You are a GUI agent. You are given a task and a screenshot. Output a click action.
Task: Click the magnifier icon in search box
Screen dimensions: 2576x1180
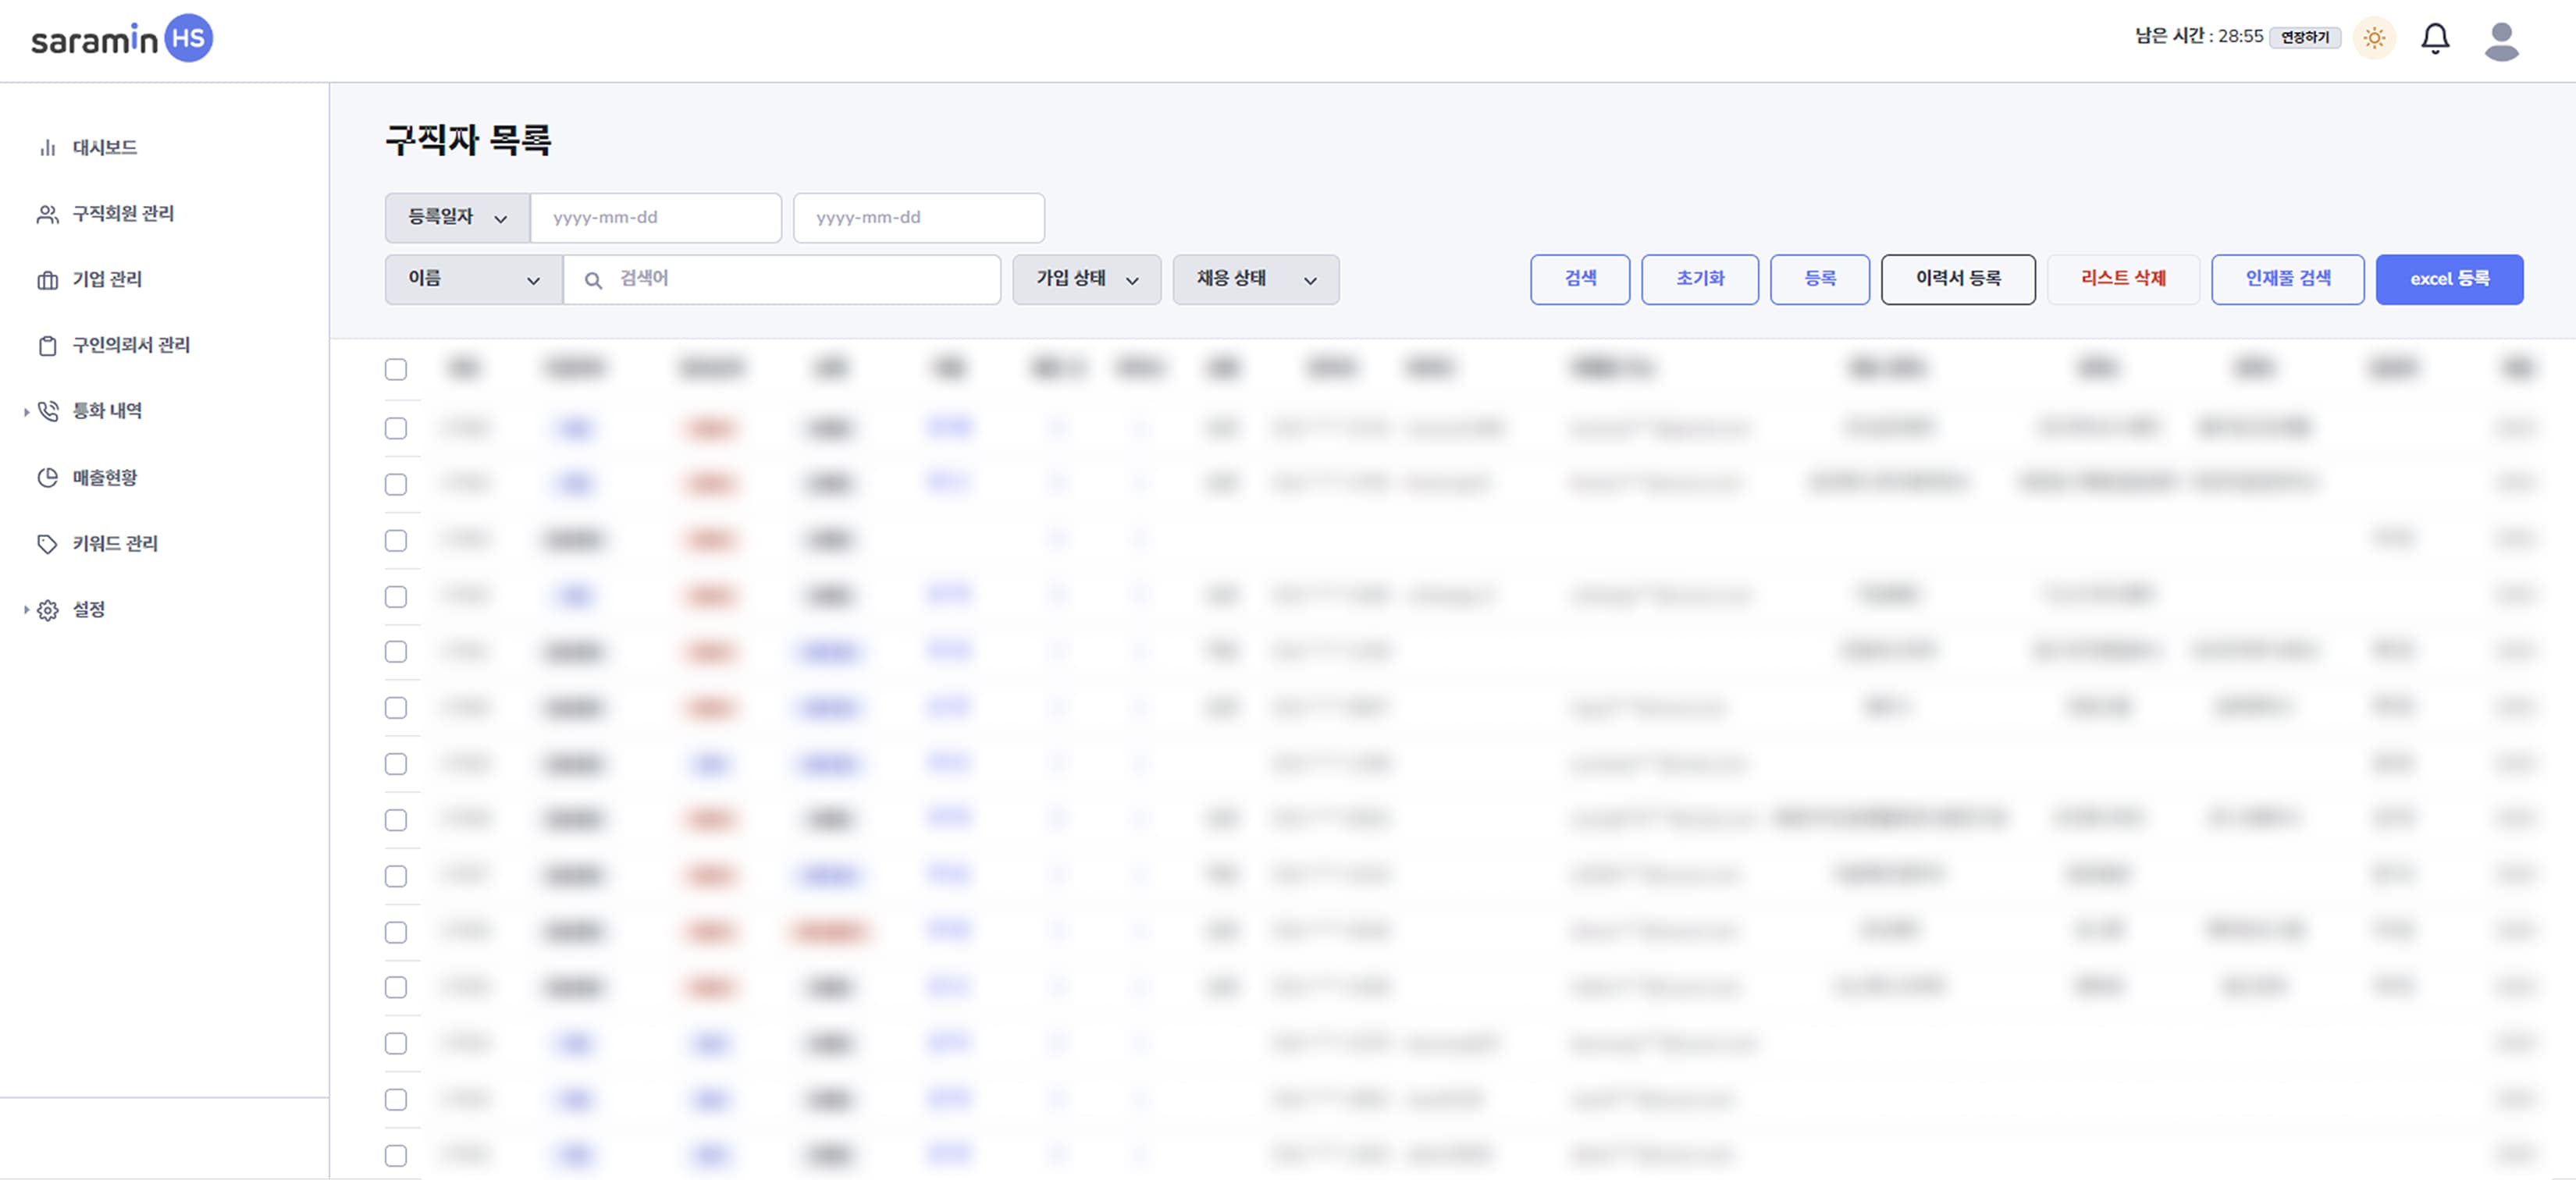593,281
